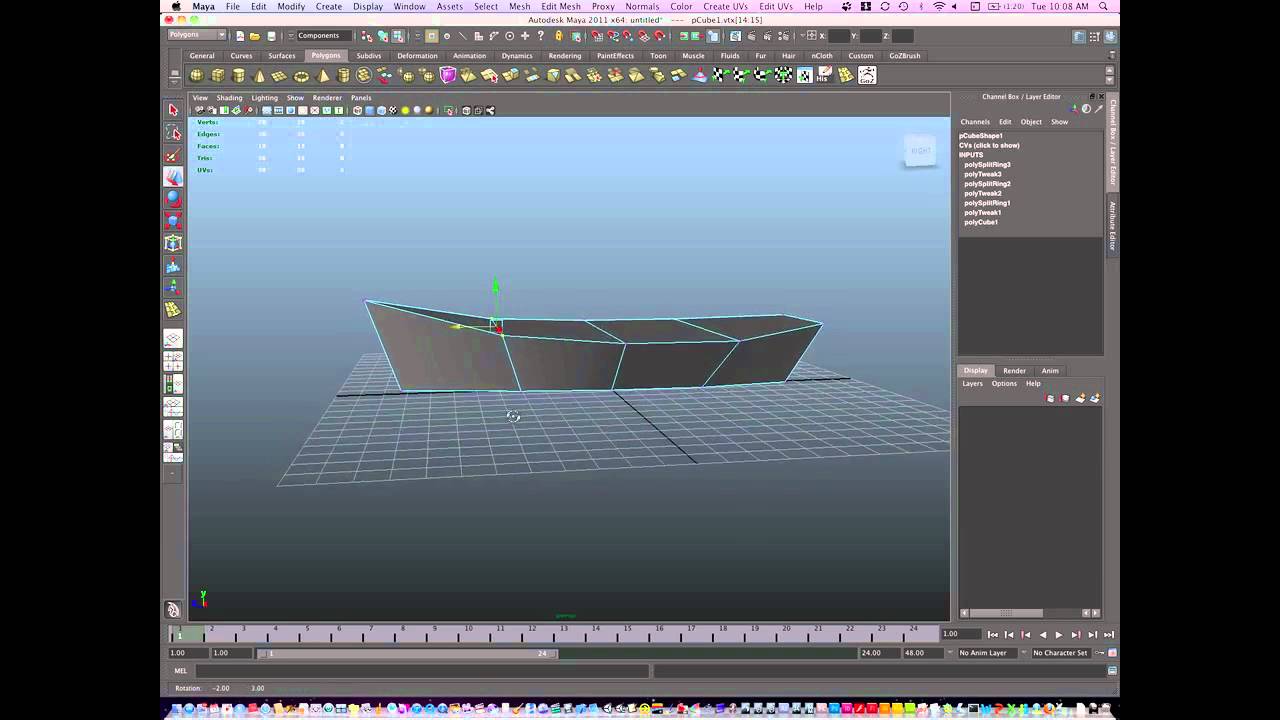1280x720 pixels.
Task: Switch to four view layout
Action: (173, 361)
